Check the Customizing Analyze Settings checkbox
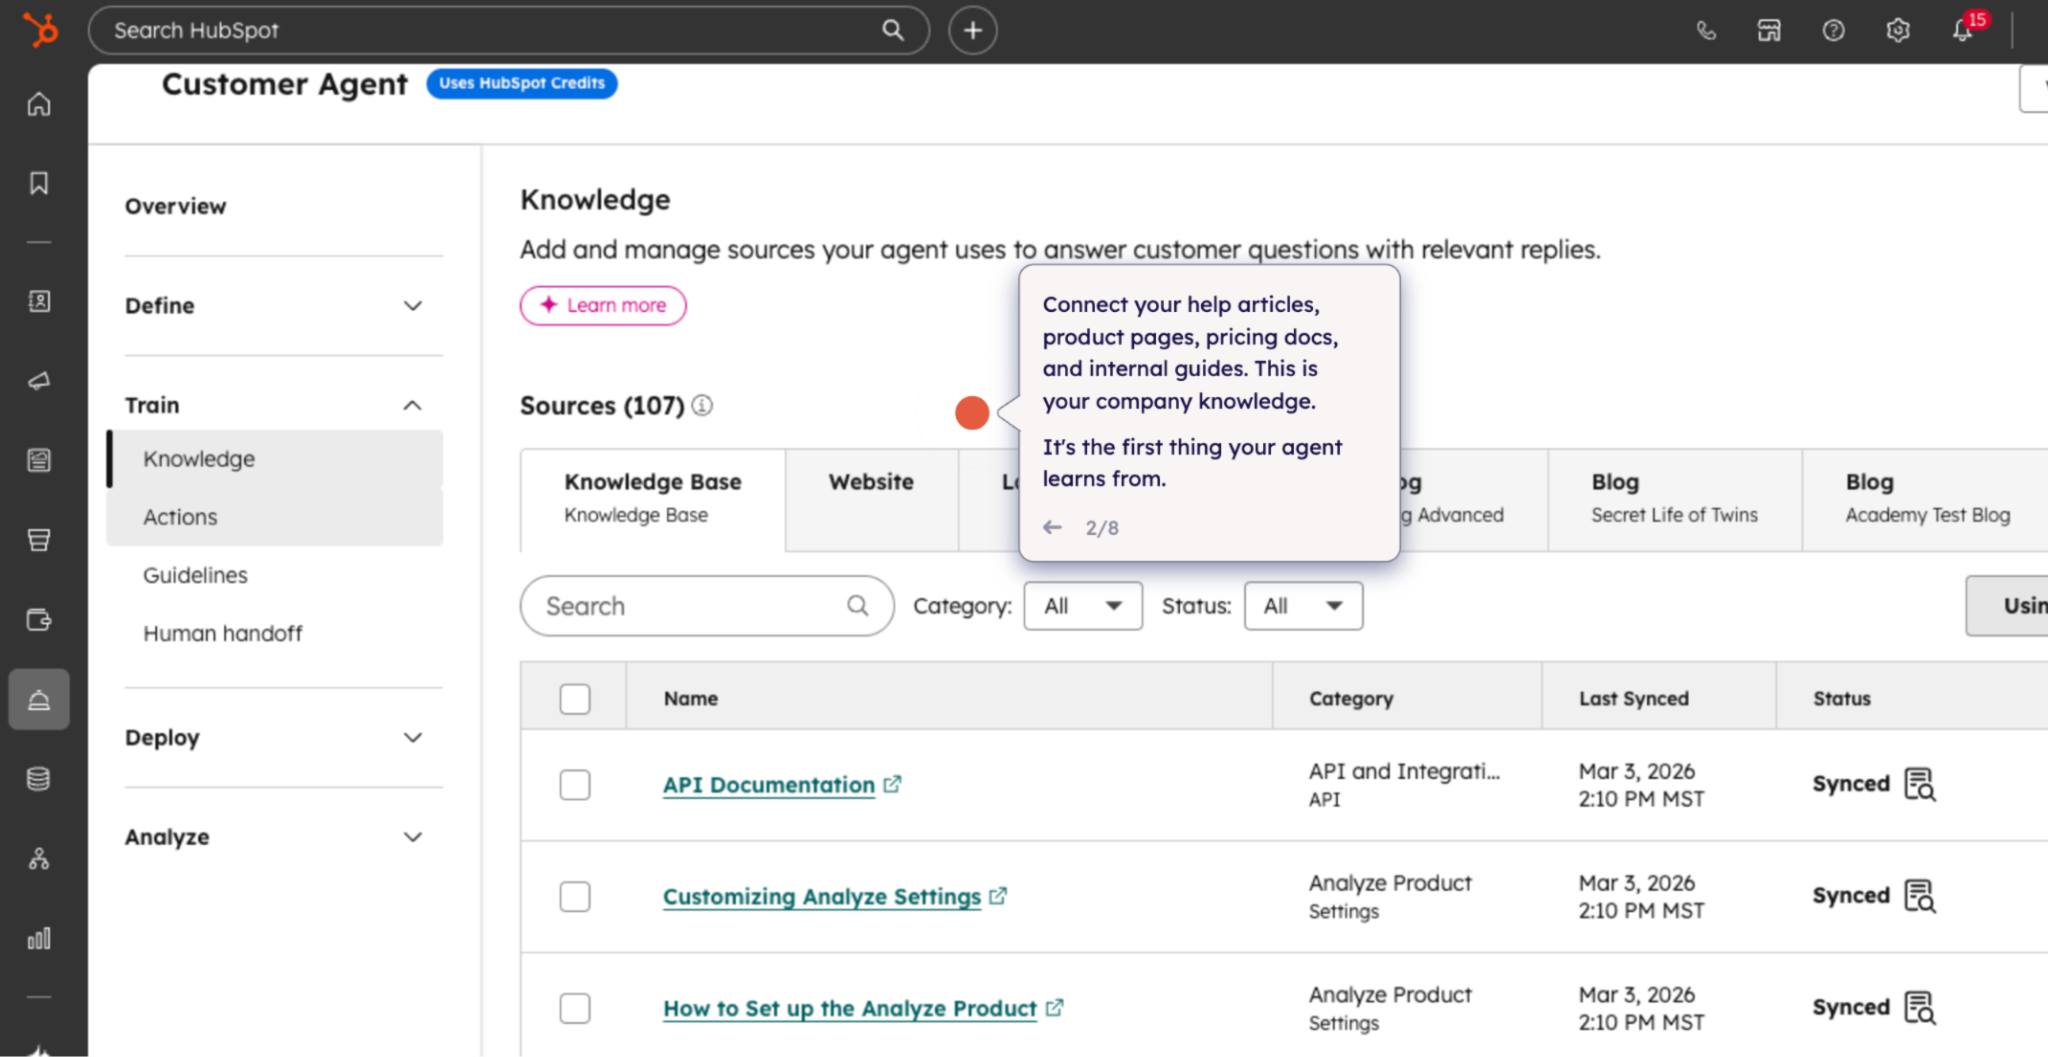Viewport: 2048px width, 1057px height. (x=575, y=896)
